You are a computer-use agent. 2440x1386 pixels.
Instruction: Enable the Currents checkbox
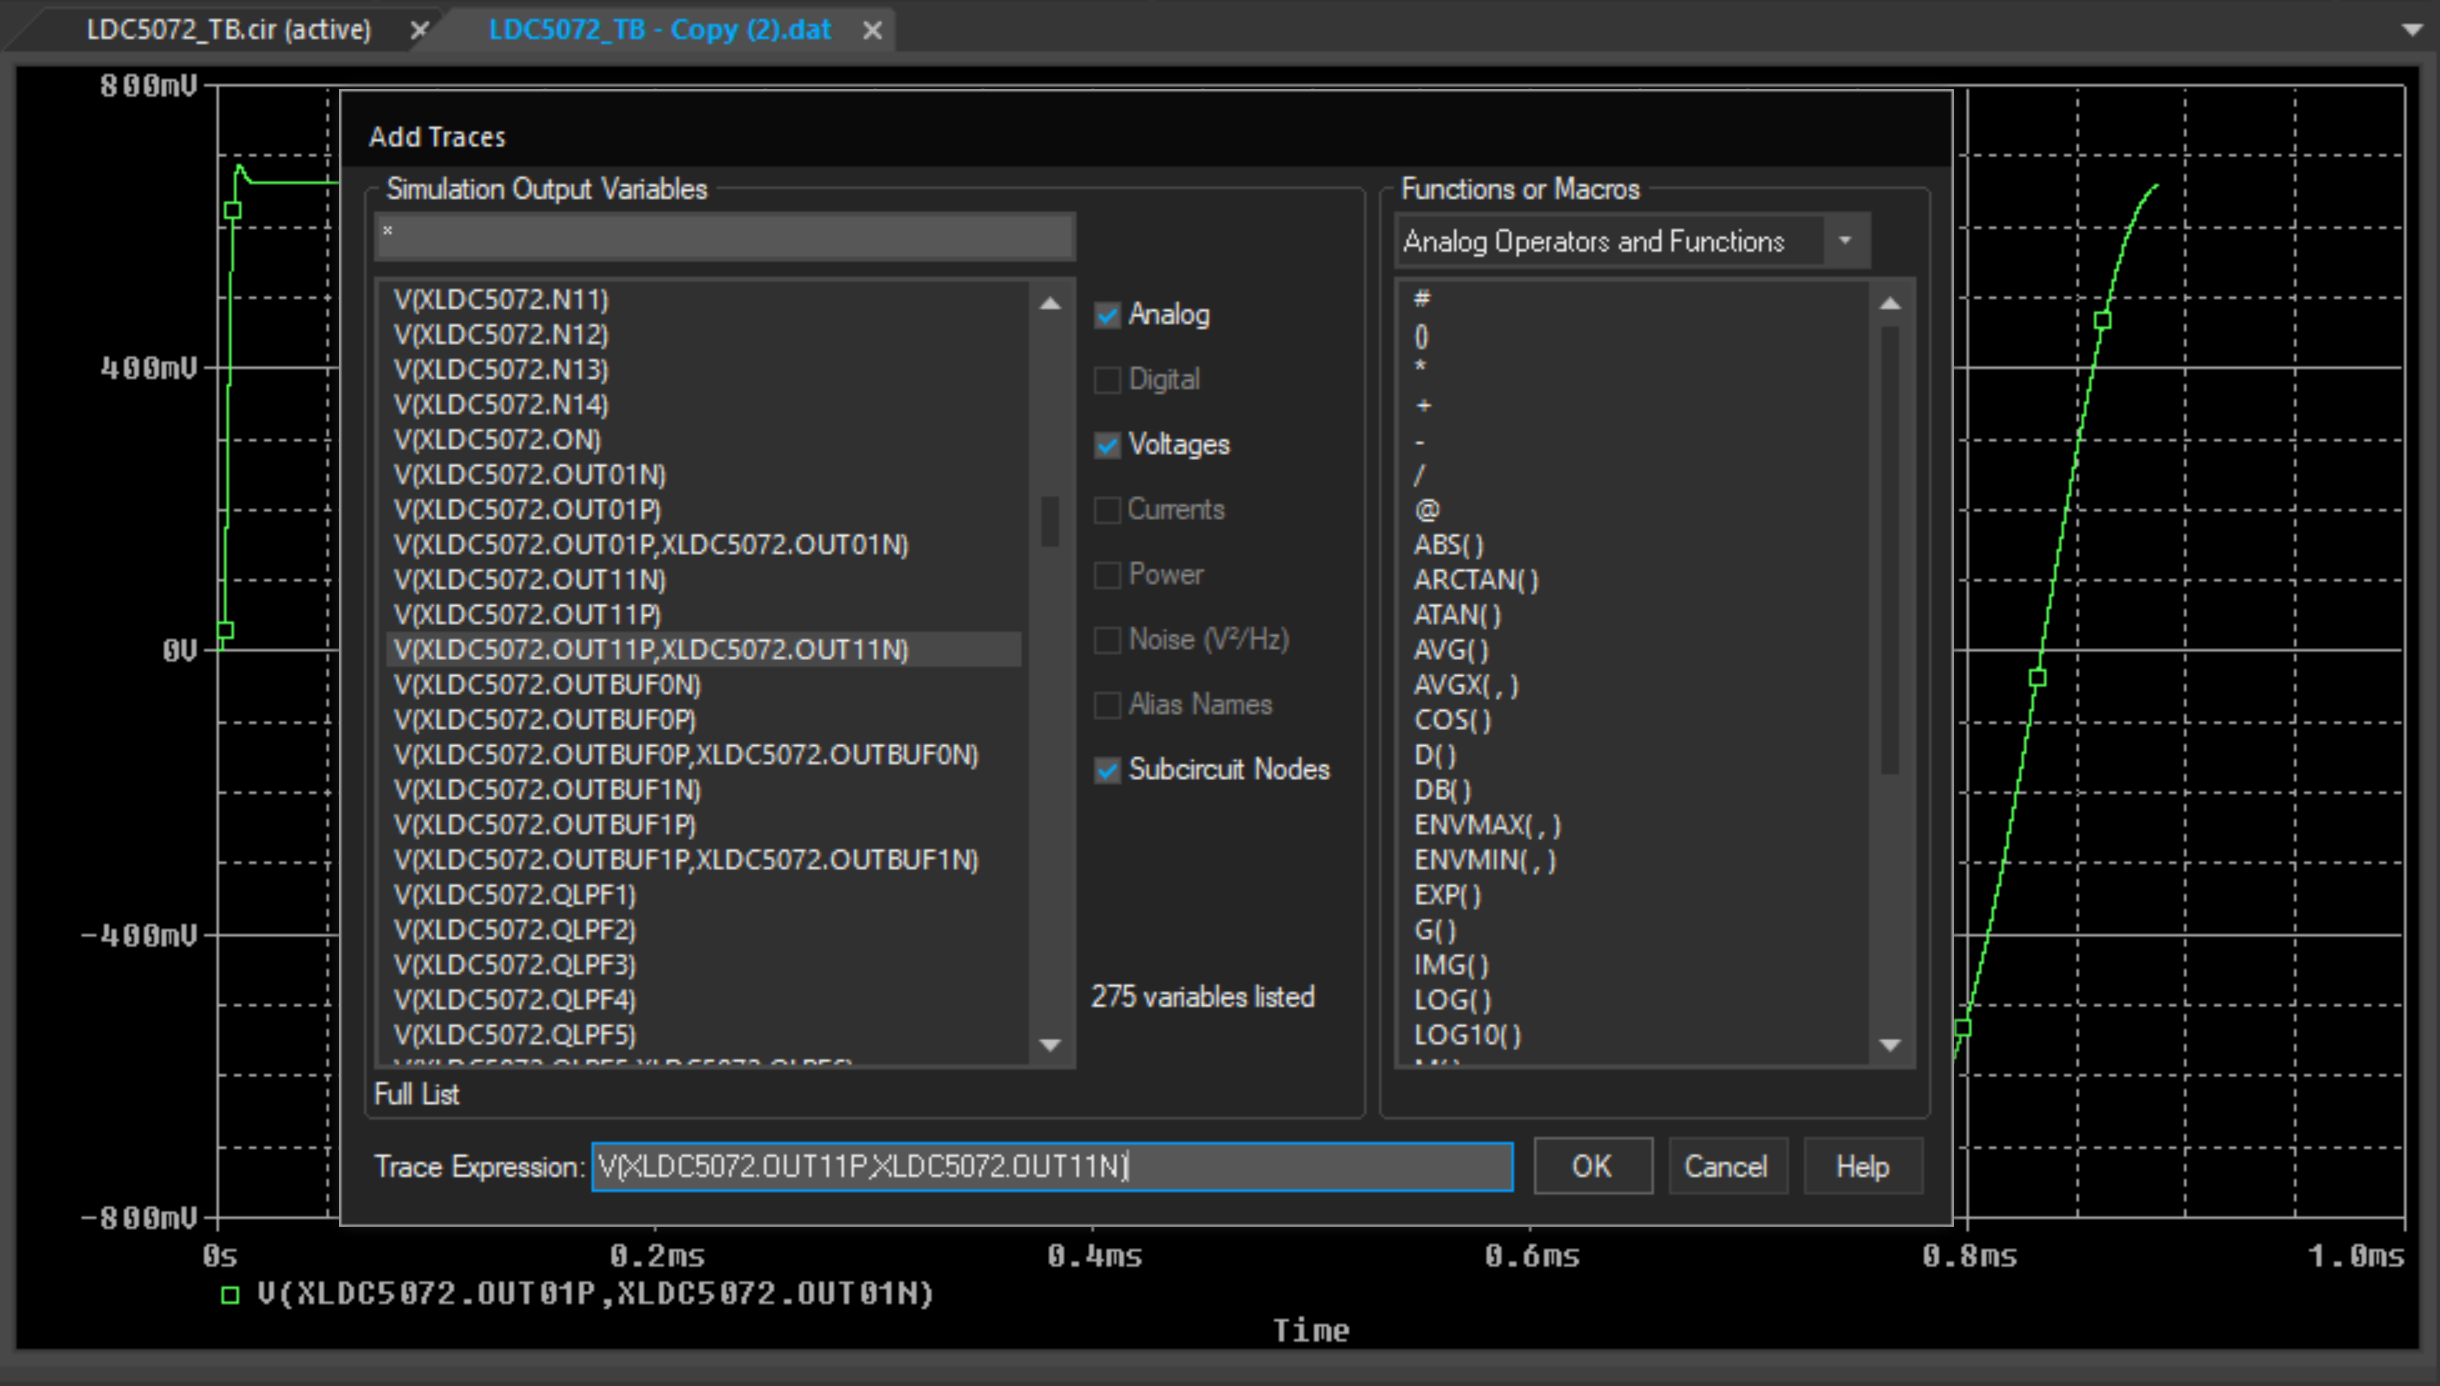click(1106, 510)
